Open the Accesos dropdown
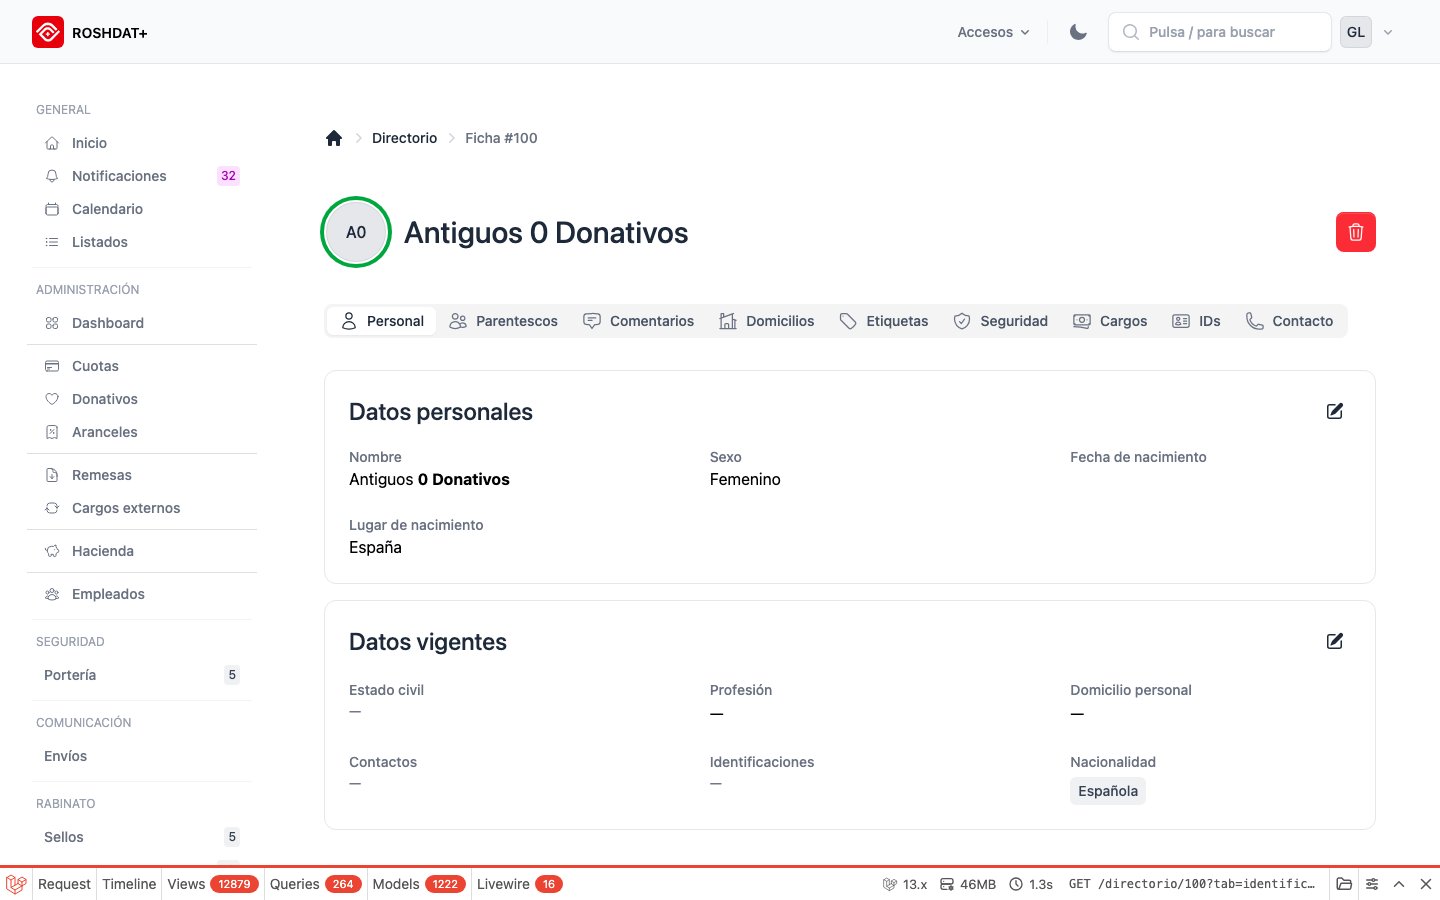Image resolution: width=1440 pixels, height=900 pixels. [992, 31]
